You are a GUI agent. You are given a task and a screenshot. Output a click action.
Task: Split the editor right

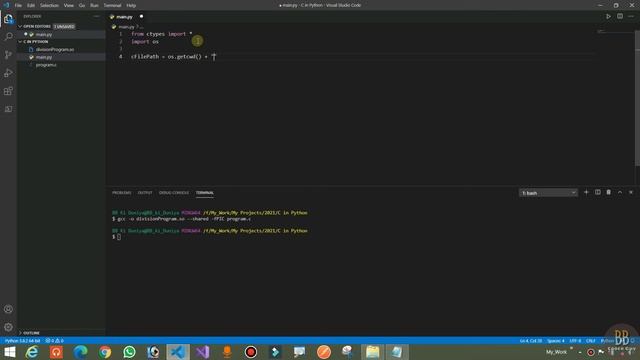coord(620,16)
